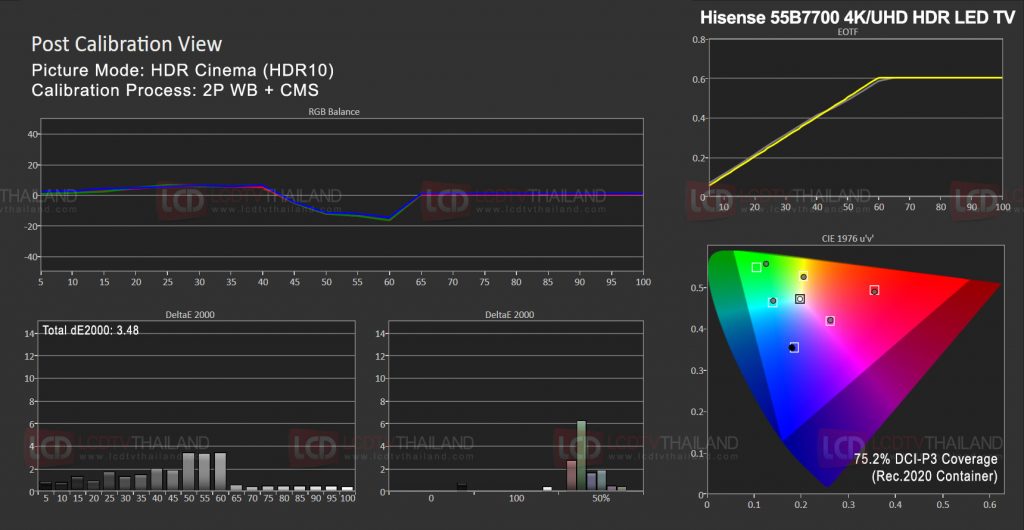
Task: Click the small white bar in color DeltaE chart
Action: coord(547,488)
